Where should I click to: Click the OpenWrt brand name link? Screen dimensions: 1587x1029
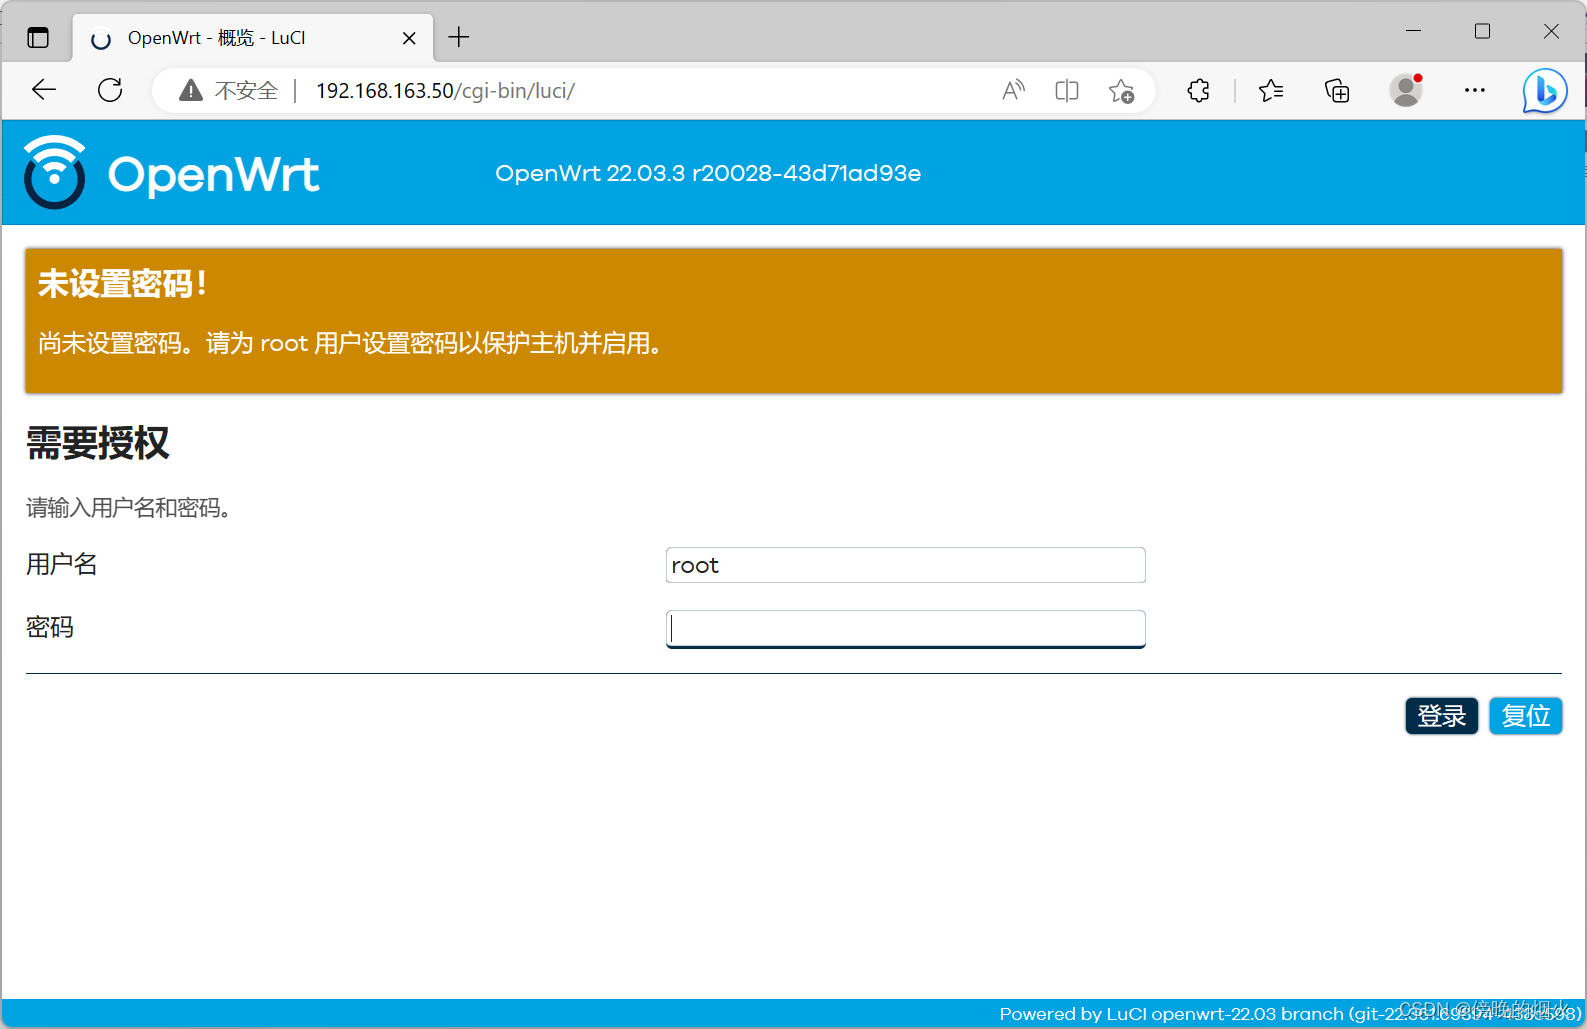point(213,174)
